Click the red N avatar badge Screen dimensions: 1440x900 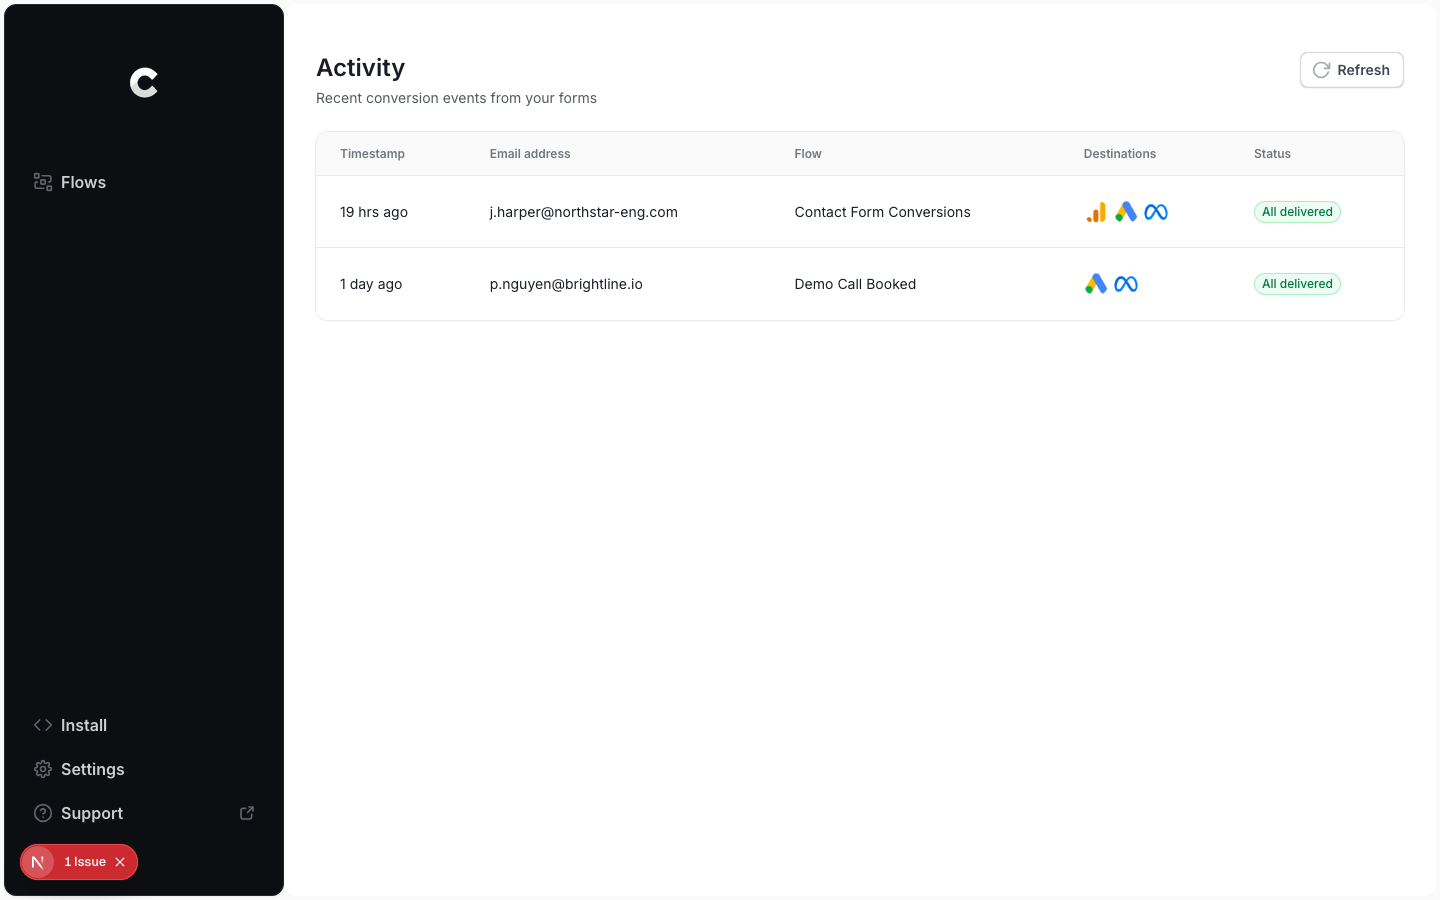38,862
